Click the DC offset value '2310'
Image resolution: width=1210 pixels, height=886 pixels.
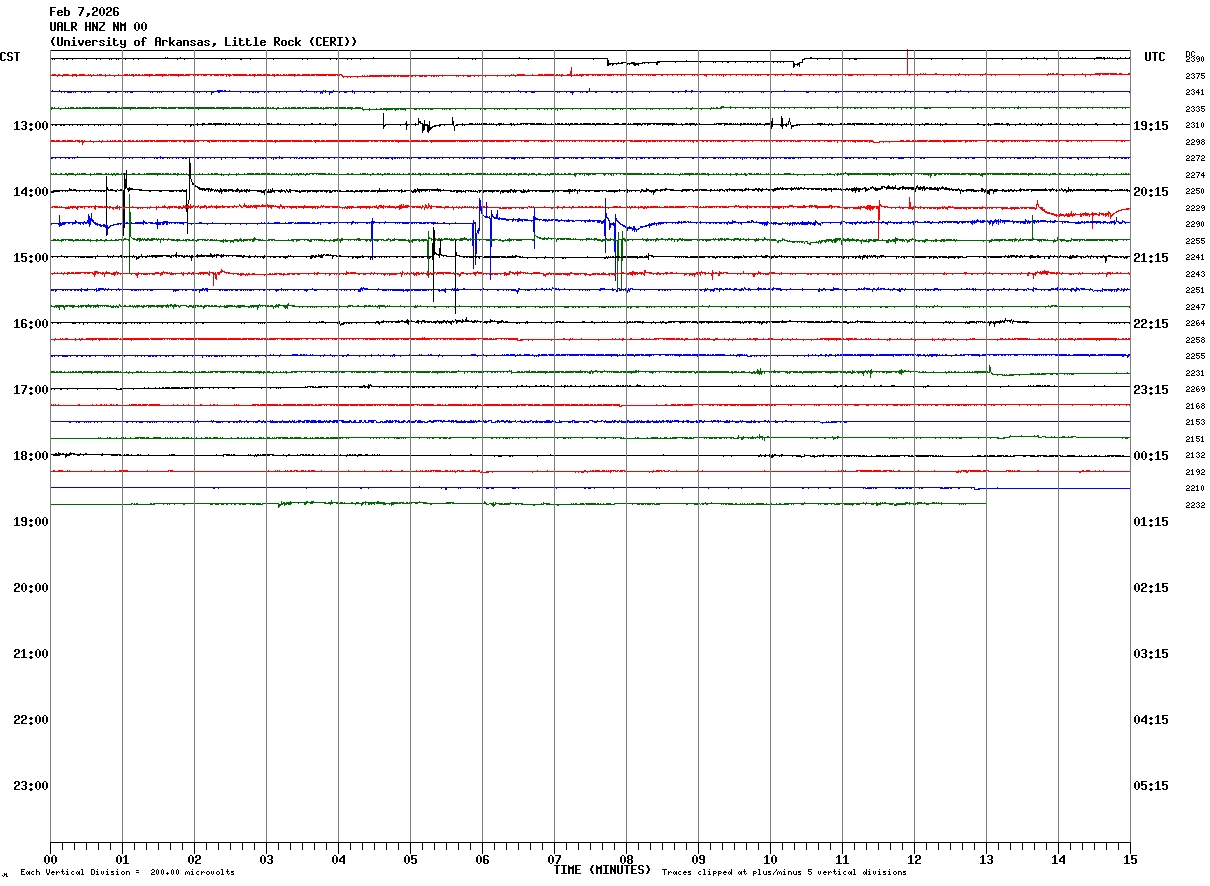[1194, 126]
